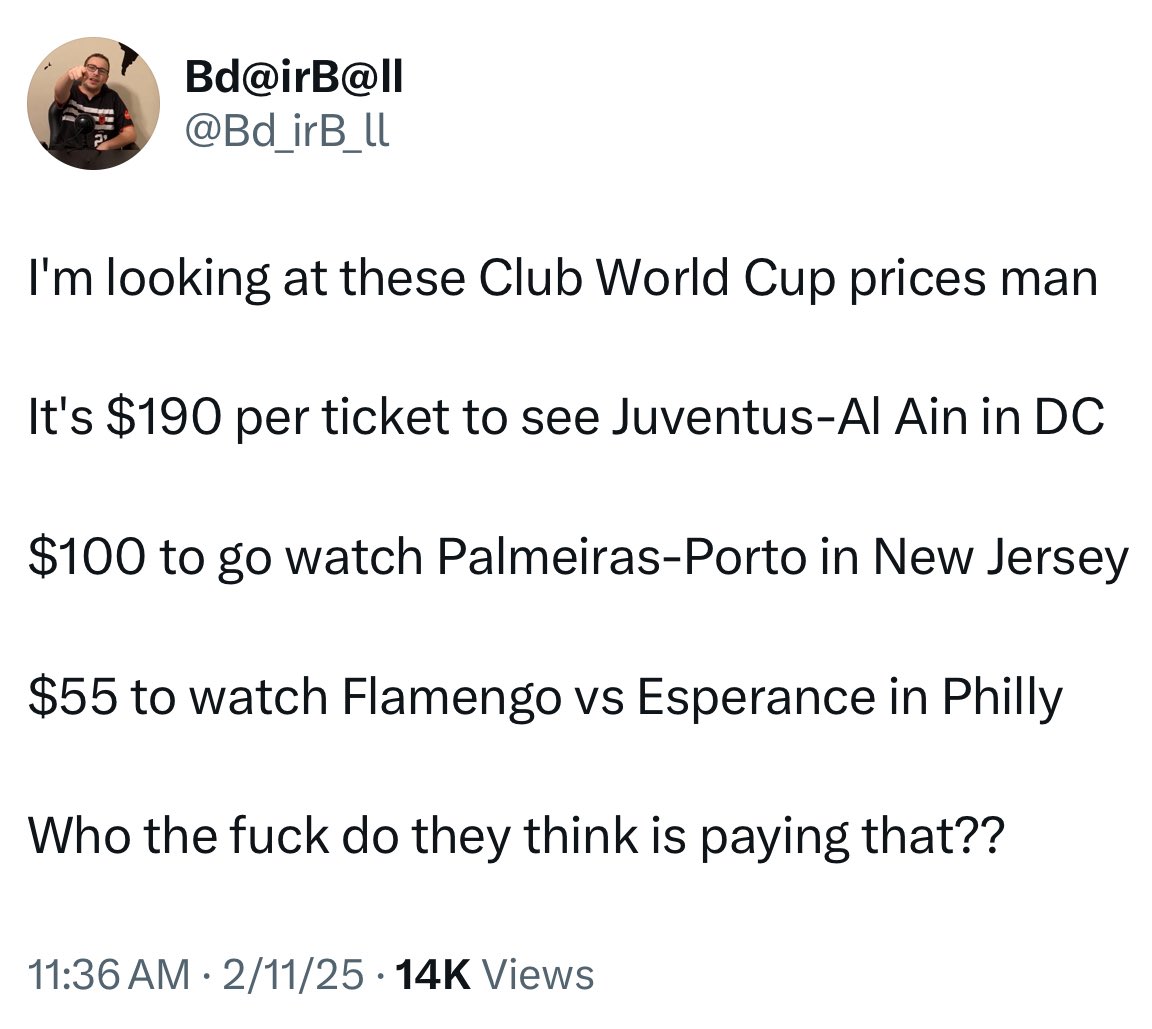This screenshot has height=1029, width=1152.
Task: Click the words "Club World Cup"
Action: point(657,279)
